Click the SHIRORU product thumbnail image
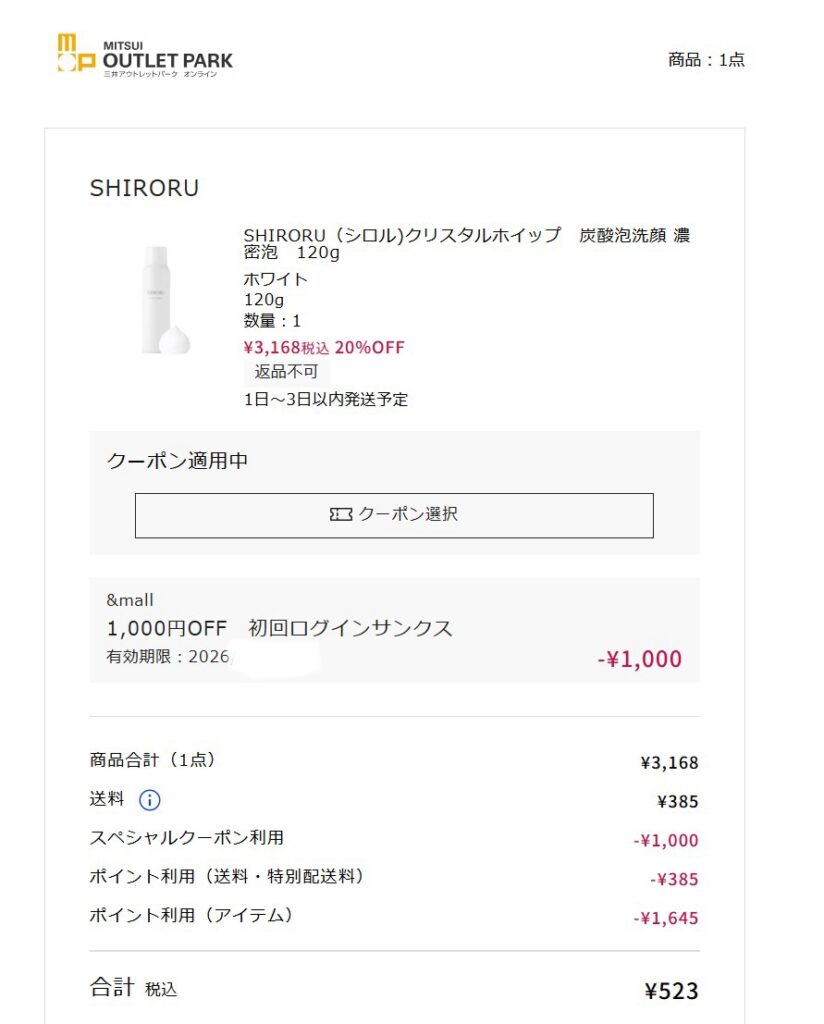This screenshot has width=824, height=1024. [x=165, y=300]
